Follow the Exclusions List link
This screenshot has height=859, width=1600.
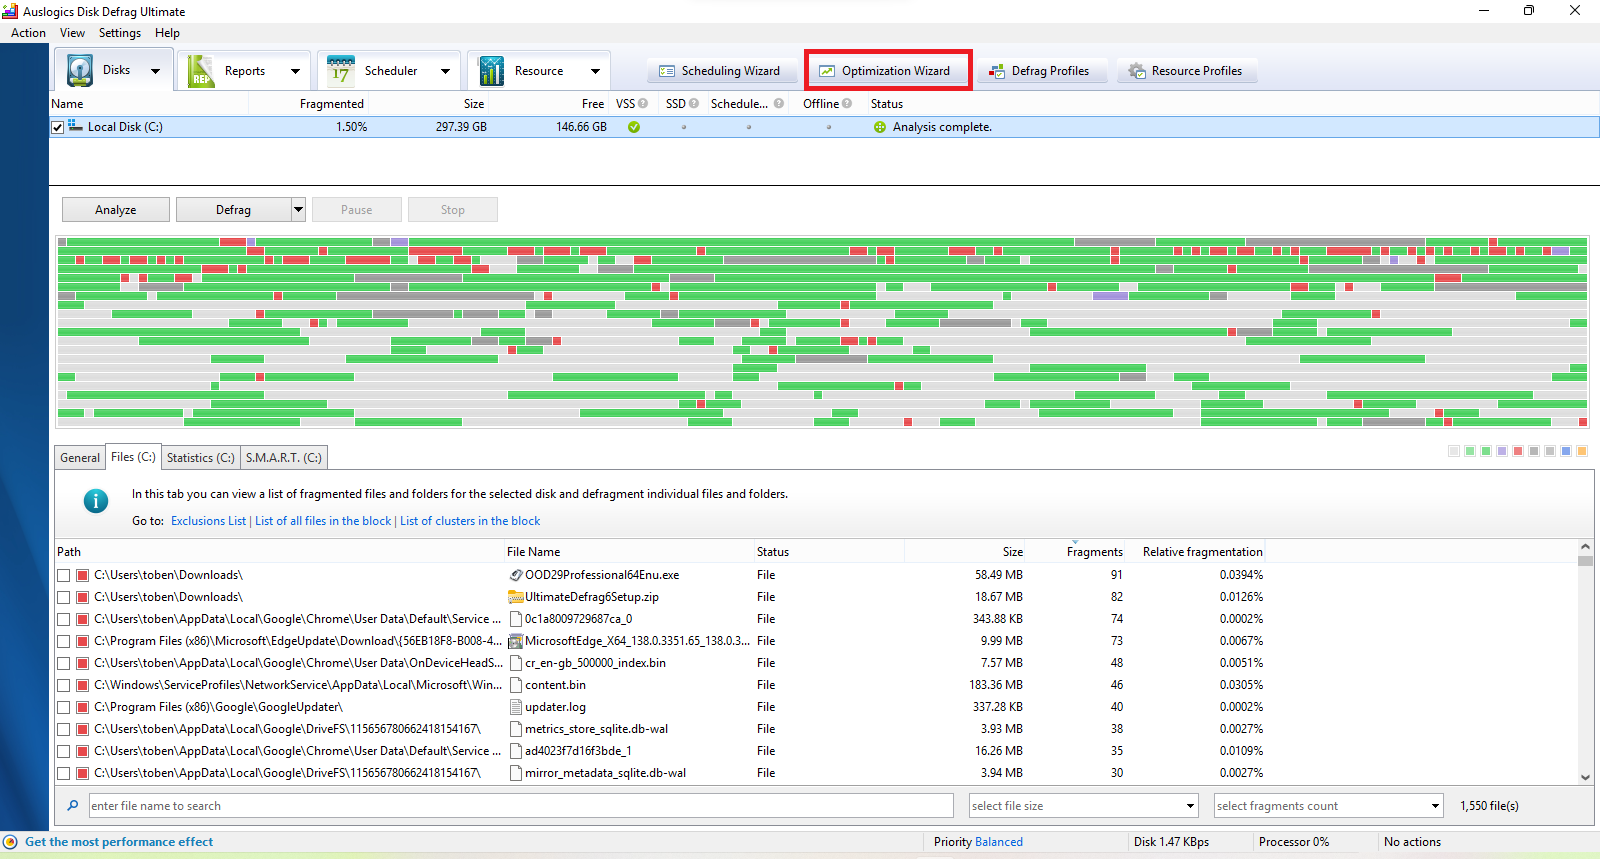point(208,521)
